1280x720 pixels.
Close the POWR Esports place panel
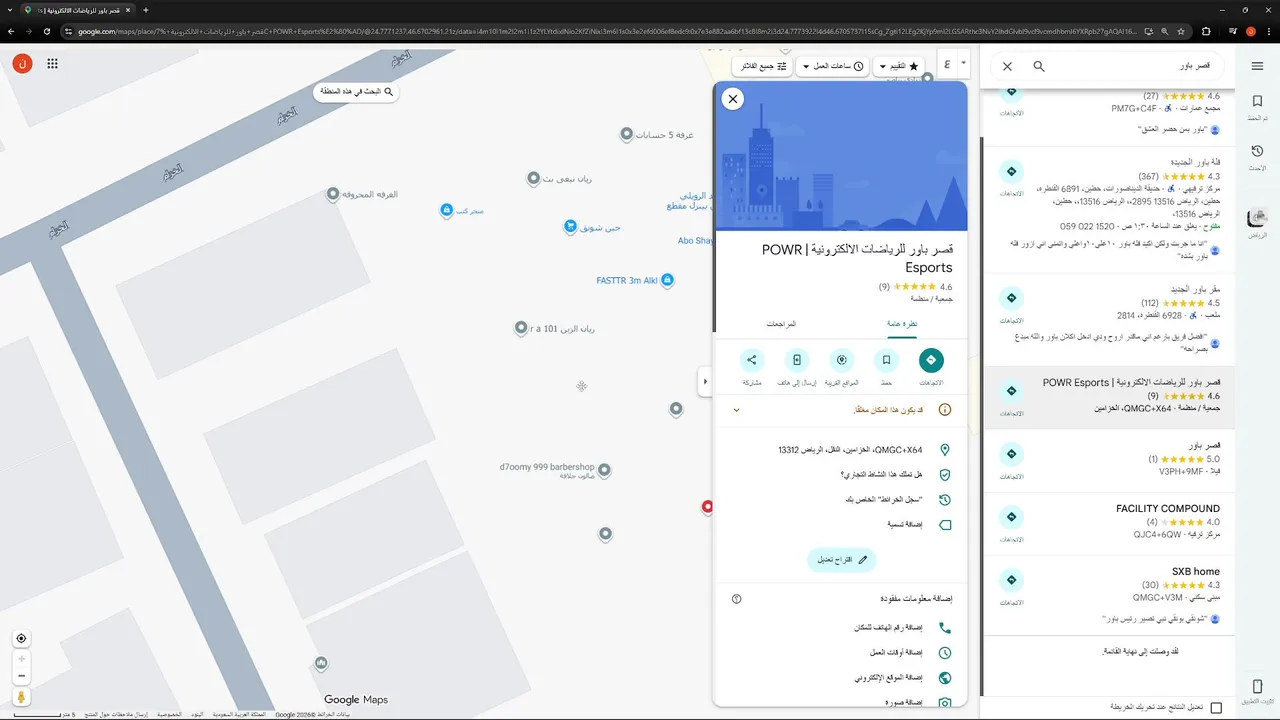click(x=733, y=99)
